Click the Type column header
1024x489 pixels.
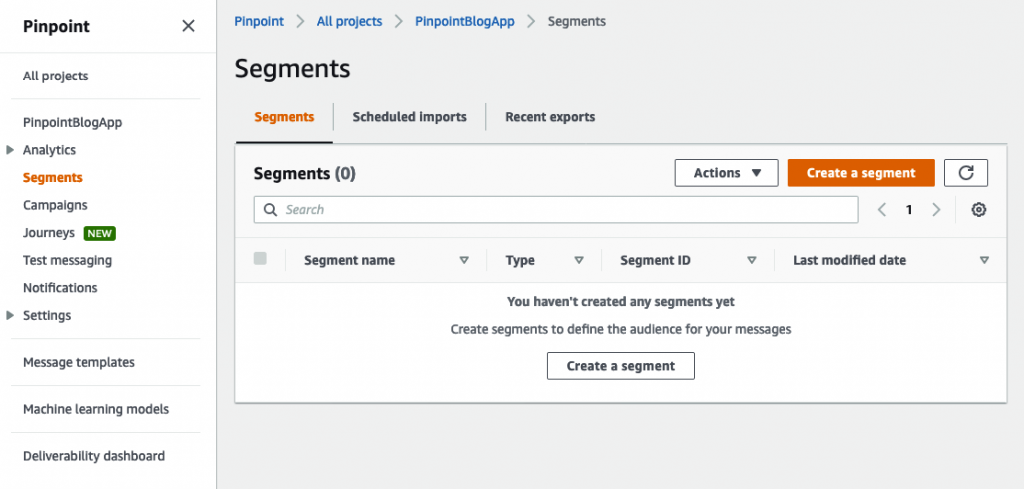tap(520, 260)
